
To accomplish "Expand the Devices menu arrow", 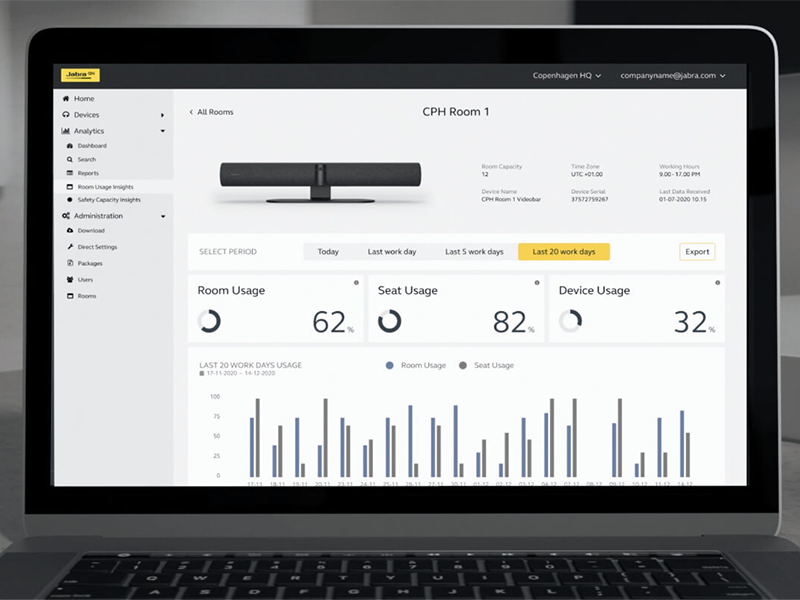I will (x=162, y=115).
